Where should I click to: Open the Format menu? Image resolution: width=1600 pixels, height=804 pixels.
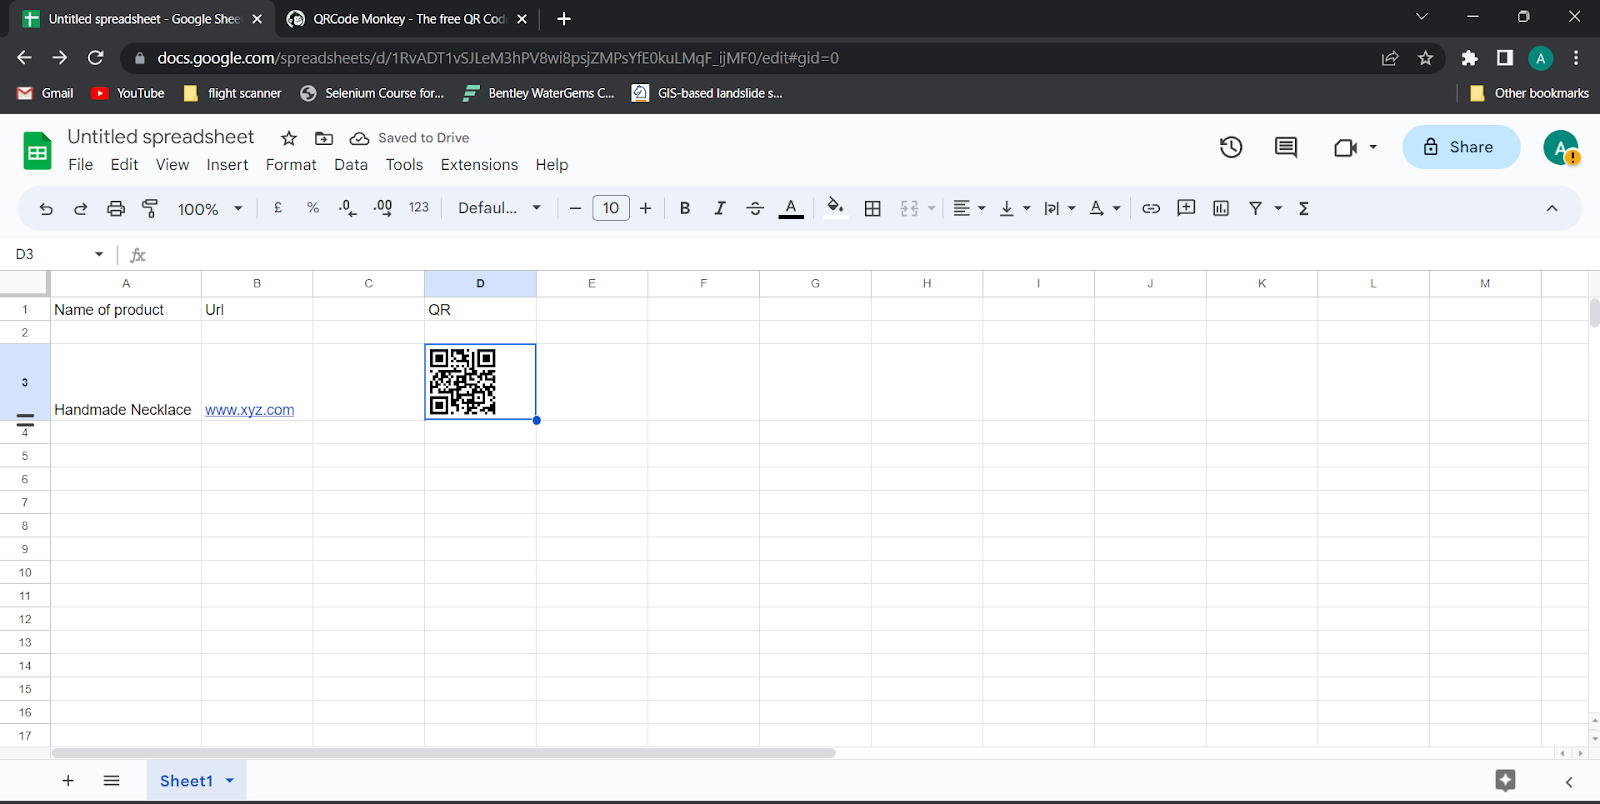click(291, 165)
